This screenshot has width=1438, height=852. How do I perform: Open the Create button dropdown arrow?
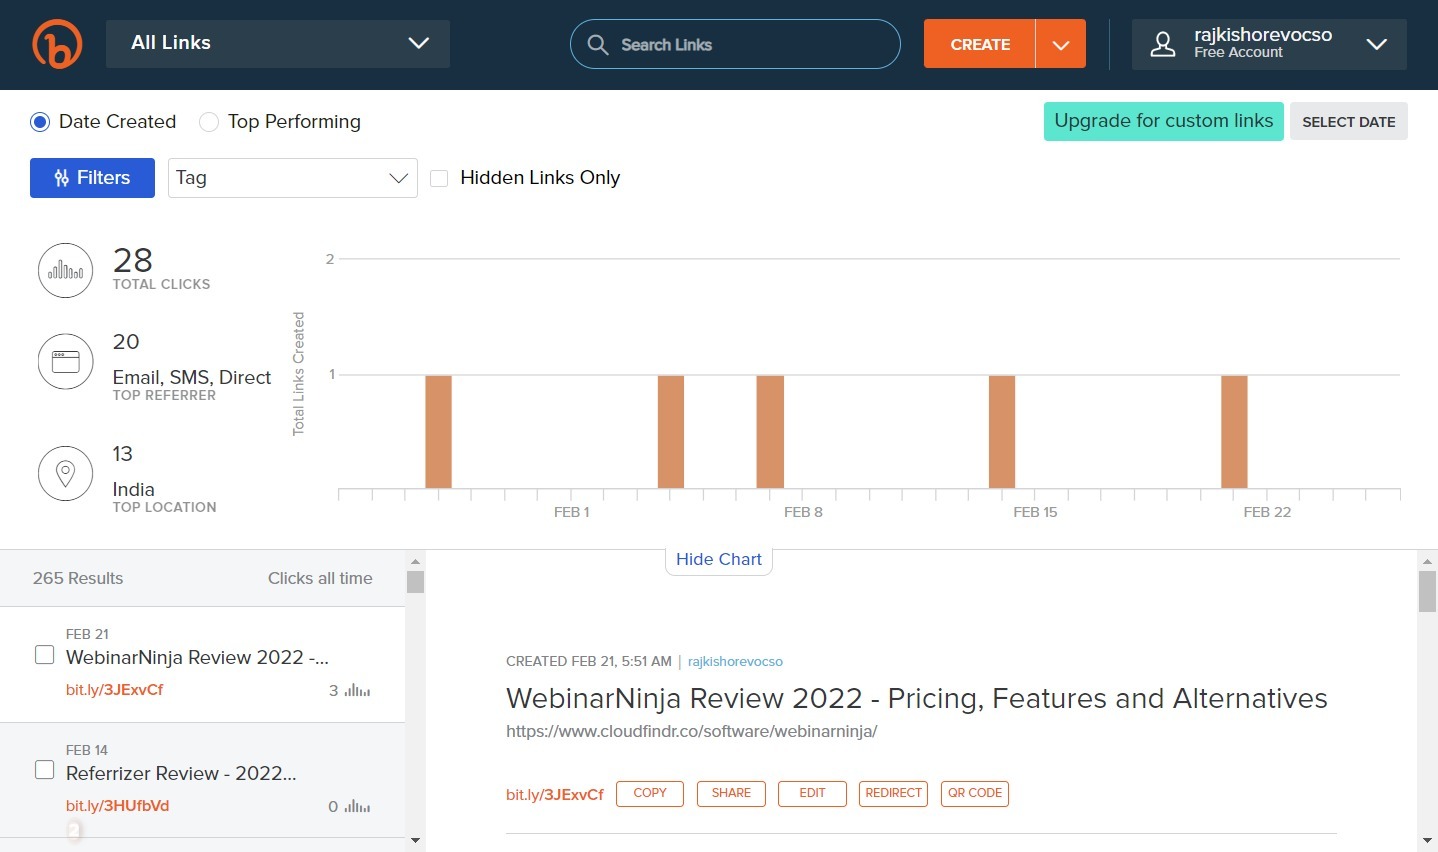coord(1061,45)
